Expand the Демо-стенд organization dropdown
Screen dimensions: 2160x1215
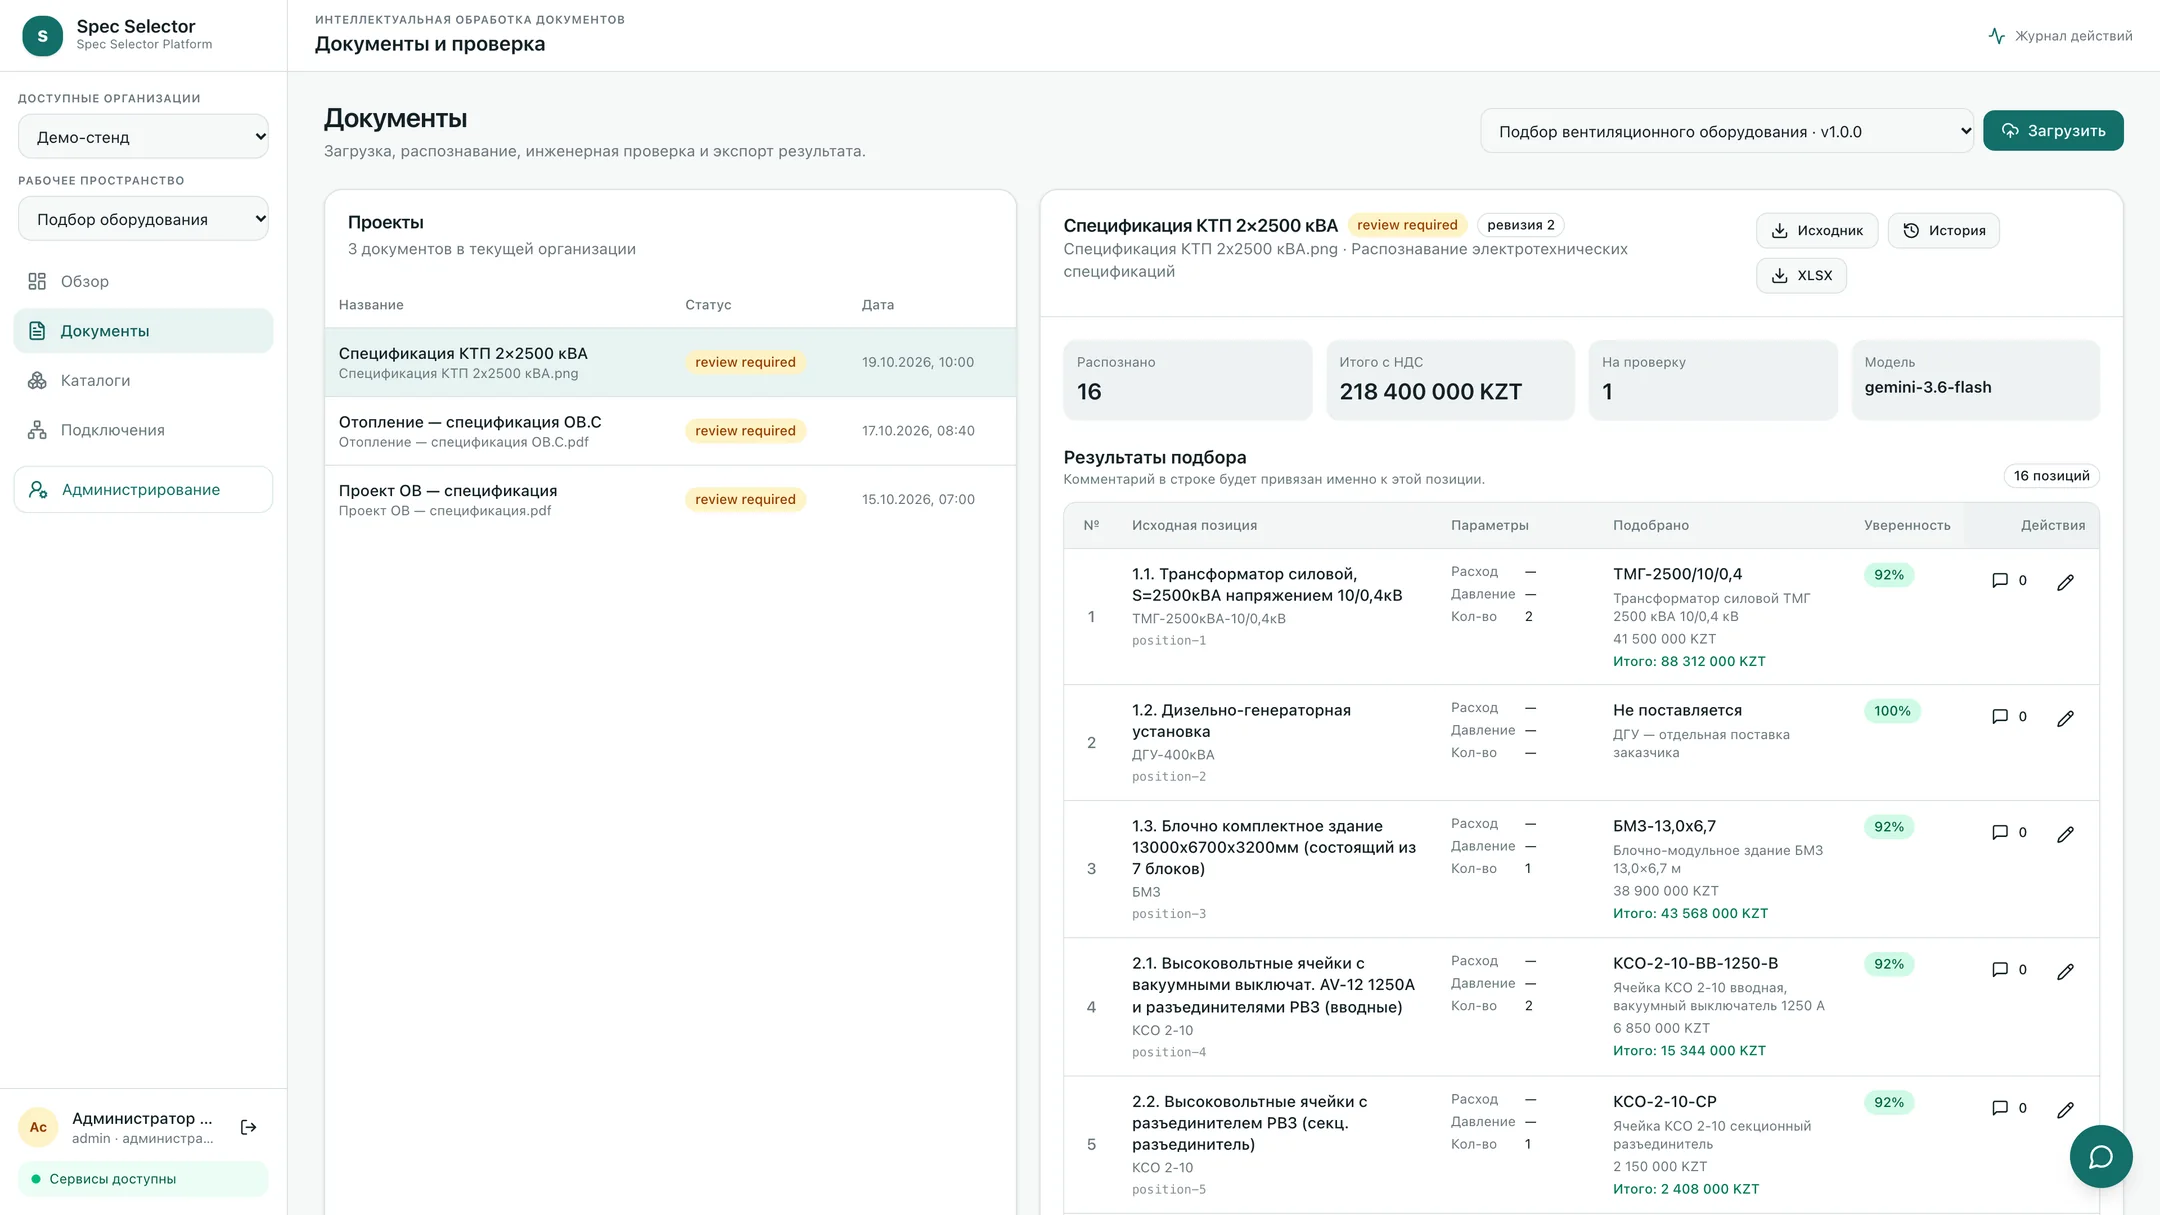pyautogui.click(x=144, y=137)
